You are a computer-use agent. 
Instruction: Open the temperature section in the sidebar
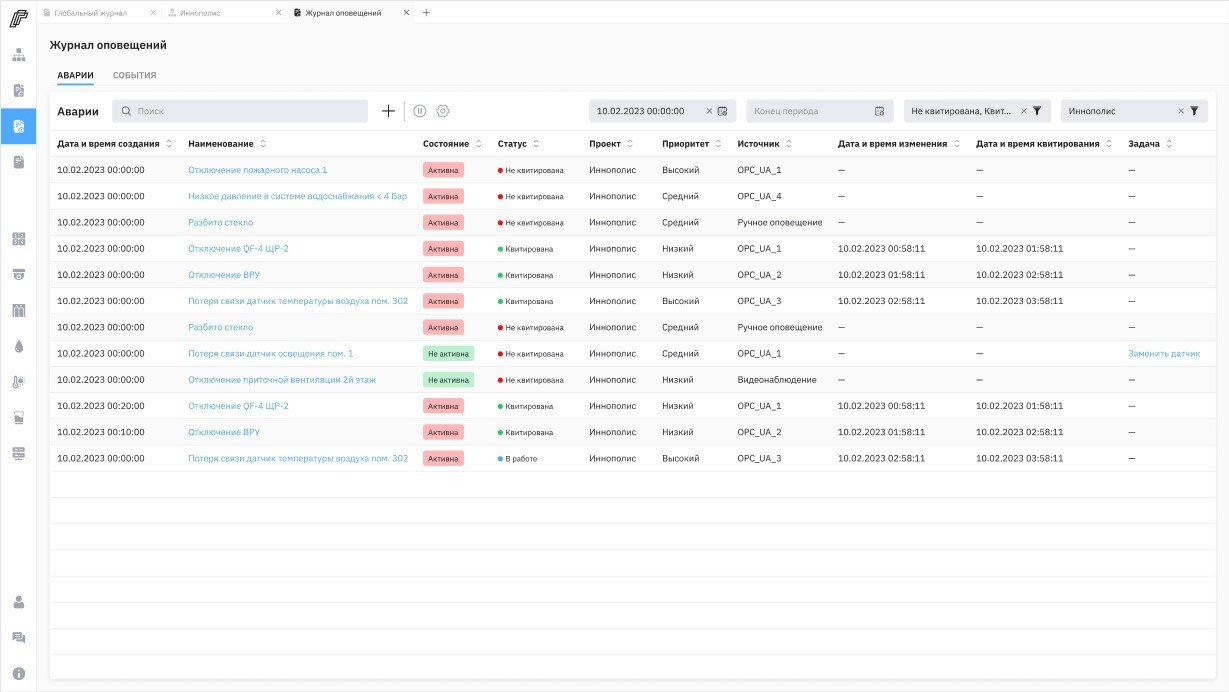pos(18,382)
